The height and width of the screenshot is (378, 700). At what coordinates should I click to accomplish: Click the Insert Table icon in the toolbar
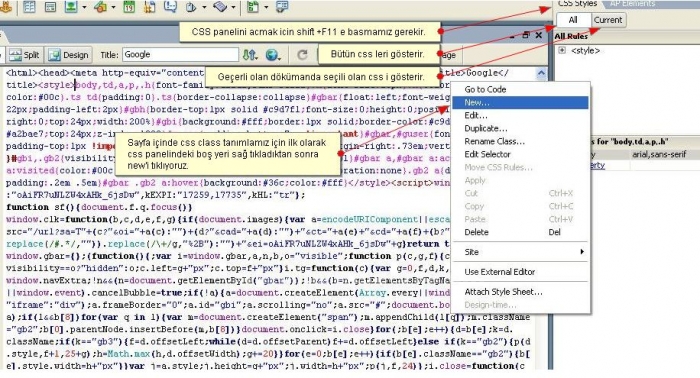[x=29, y=6]
